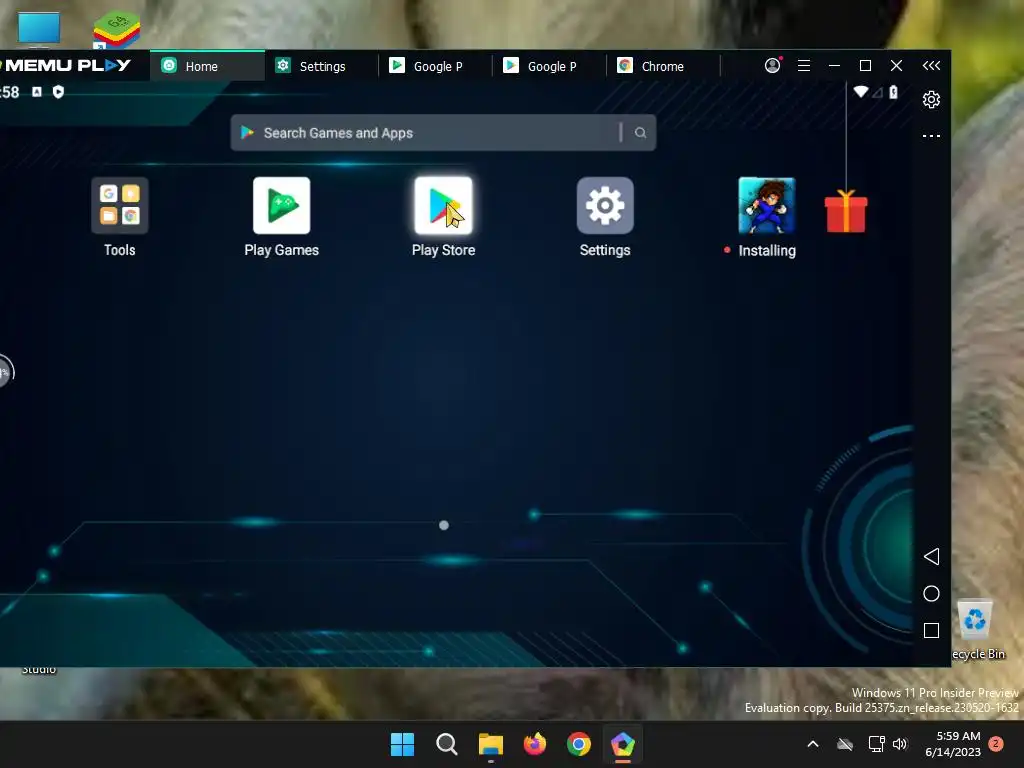1024x768 pixels.
Task: Collapse the sidebar with triple chevron
Action: point(931,65)
